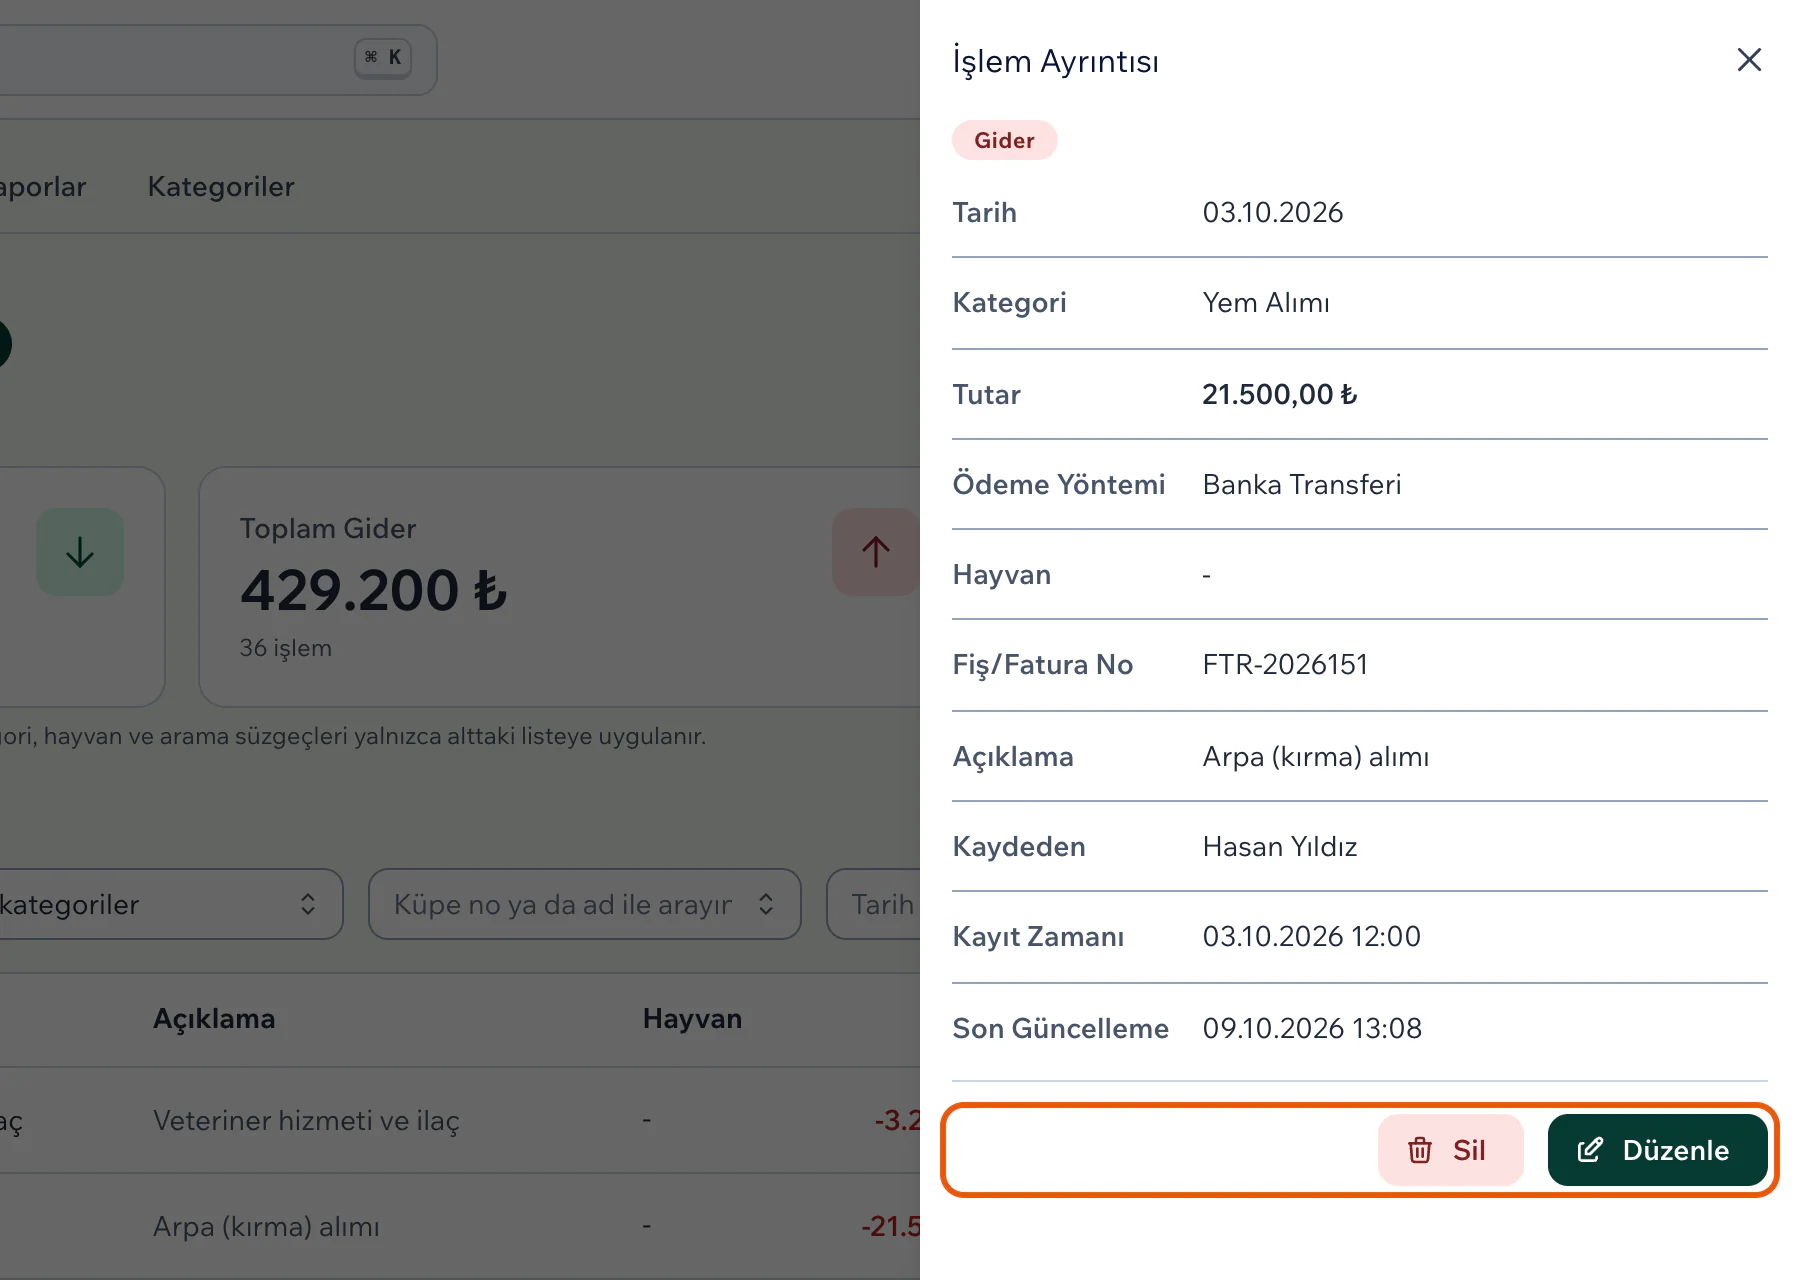
Task: Click the ⌘K shortcut badge in search
Action: pyautogui.click(x=383, y=57)
